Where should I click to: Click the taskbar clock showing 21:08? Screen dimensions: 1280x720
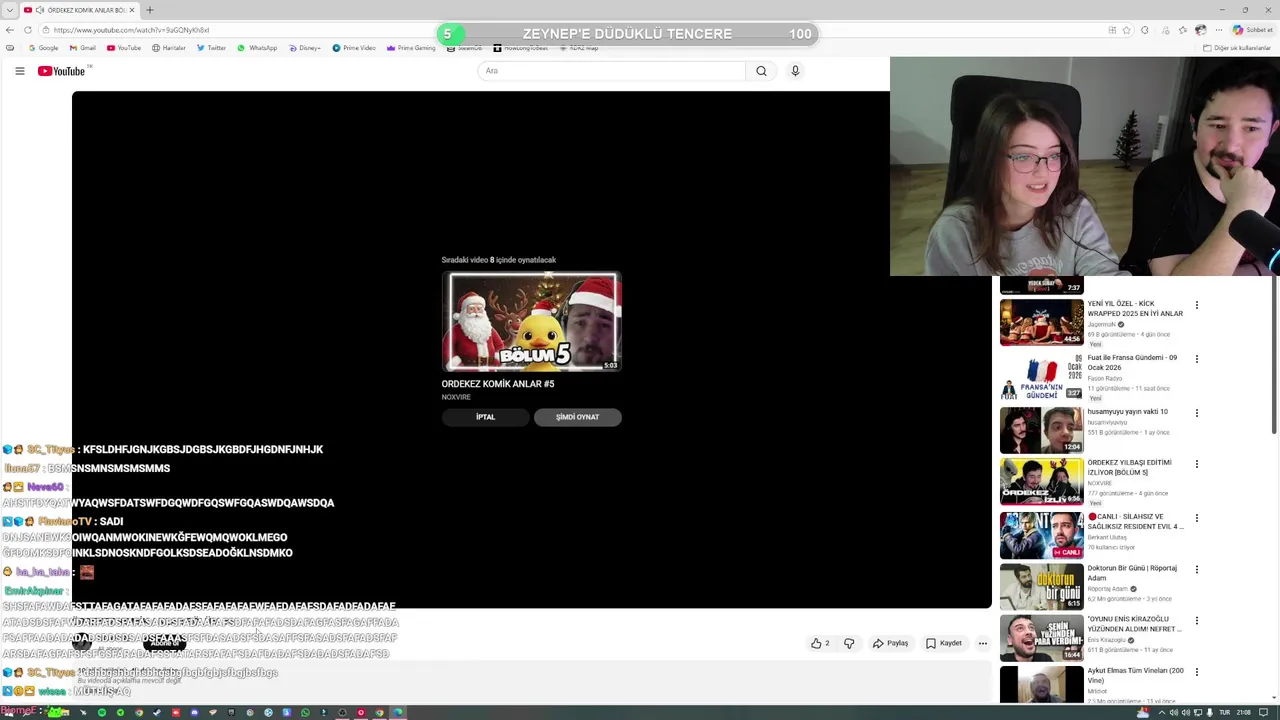pos(1243,713)
